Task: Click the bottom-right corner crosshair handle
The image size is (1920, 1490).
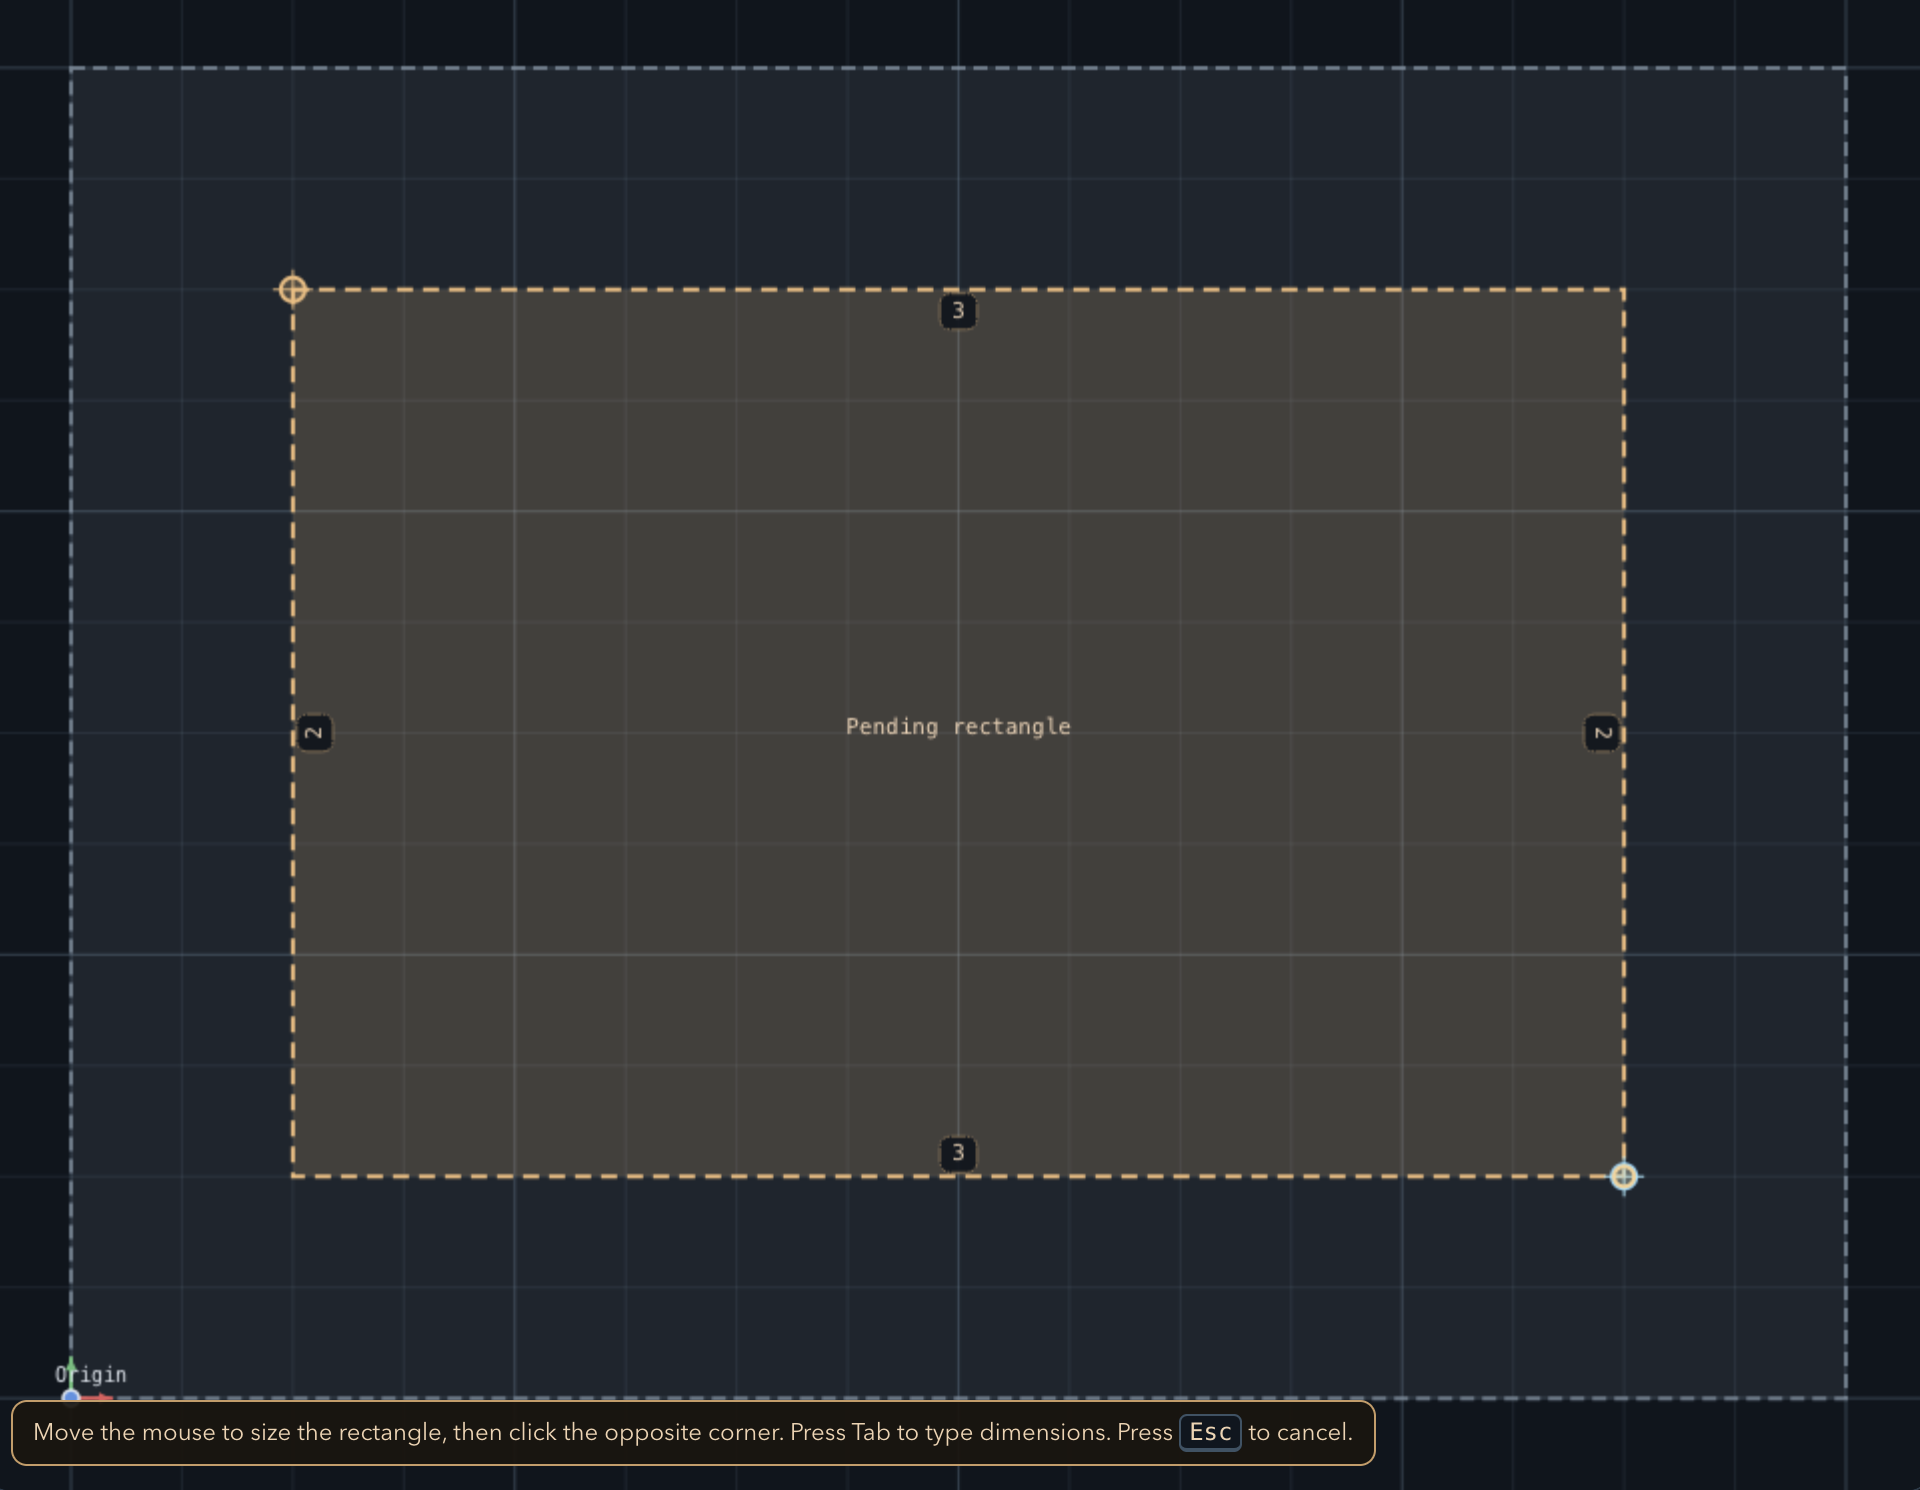Action: (1625, 1177)
